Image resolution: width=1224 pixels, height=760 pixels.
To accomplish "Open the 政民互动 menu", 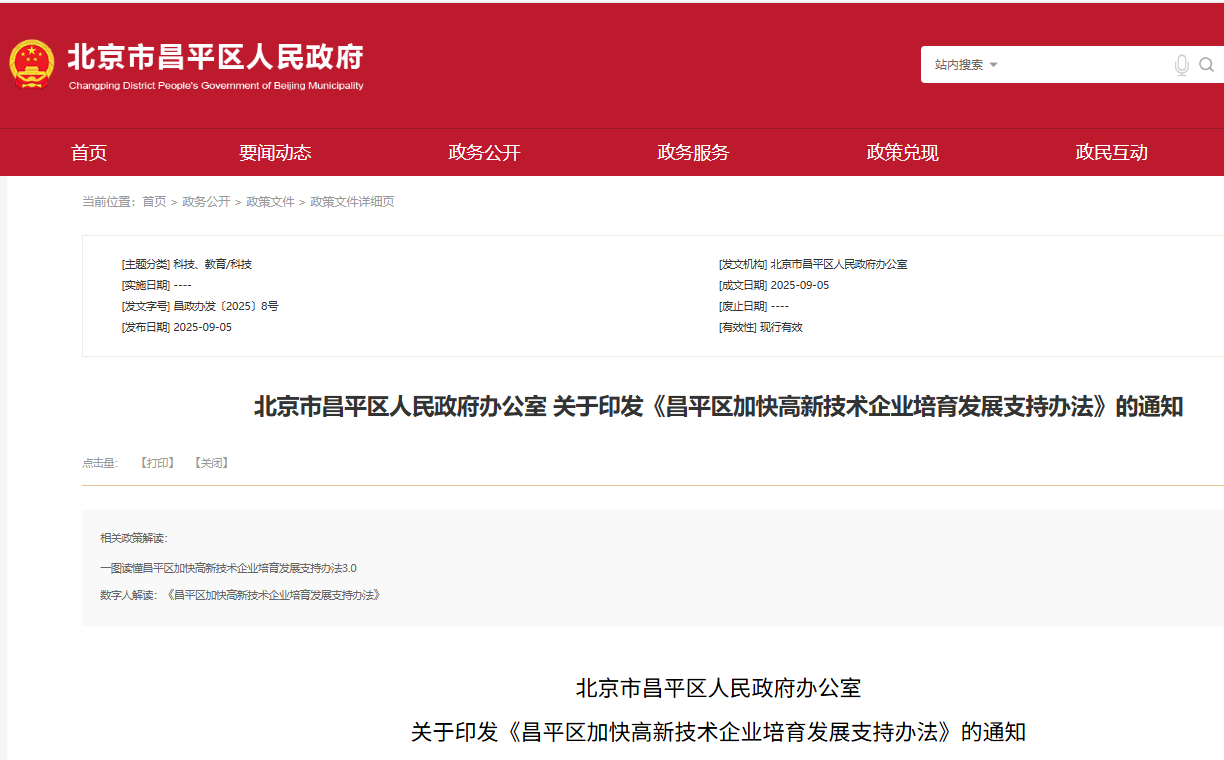I will click(x=1111, y=152).
